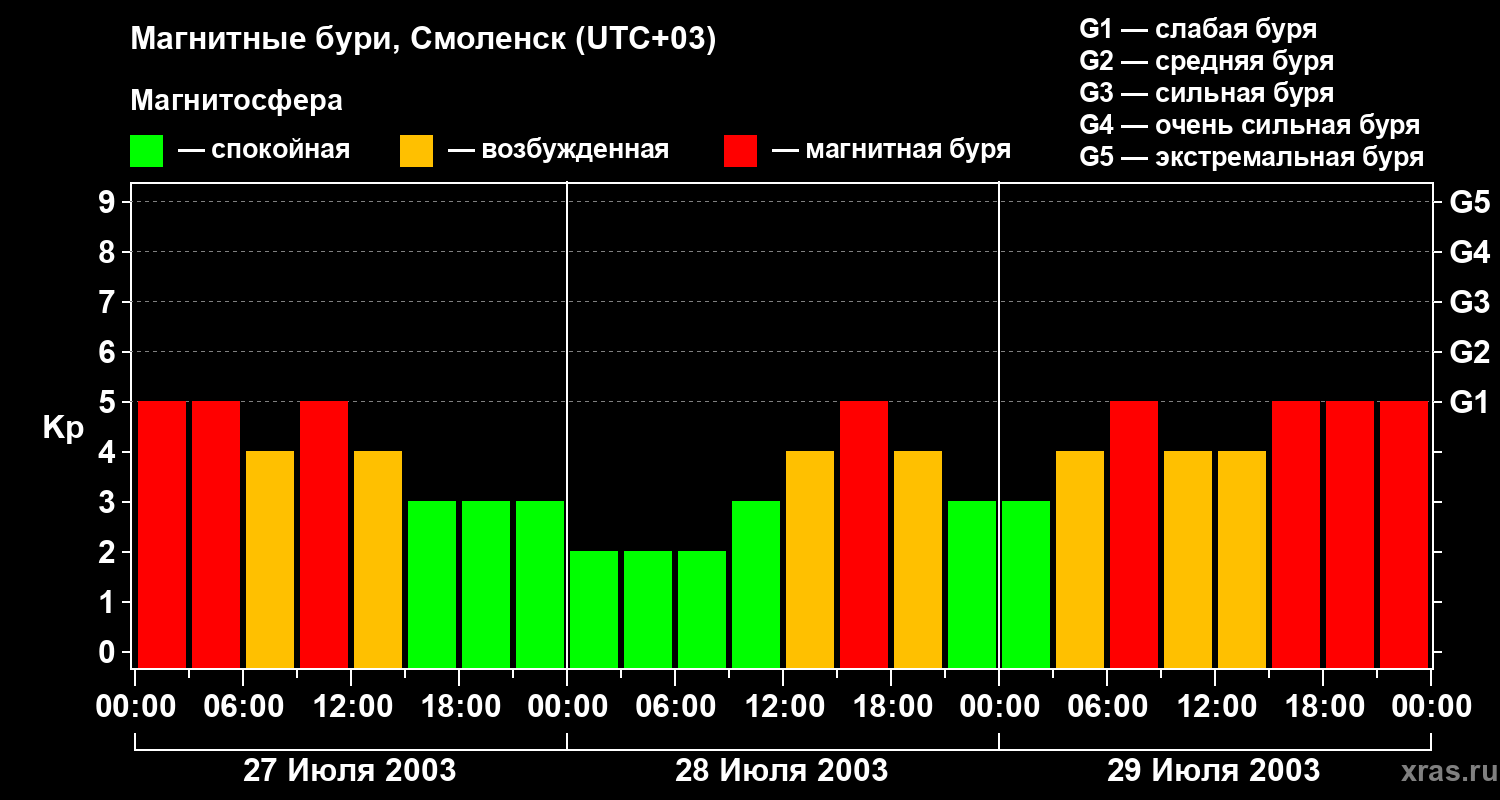Image resolution: width=1500 pixels, height=800 pixels.
Task: Click the '12:00' time label under 29 July
Action: tap(1215, 707)
